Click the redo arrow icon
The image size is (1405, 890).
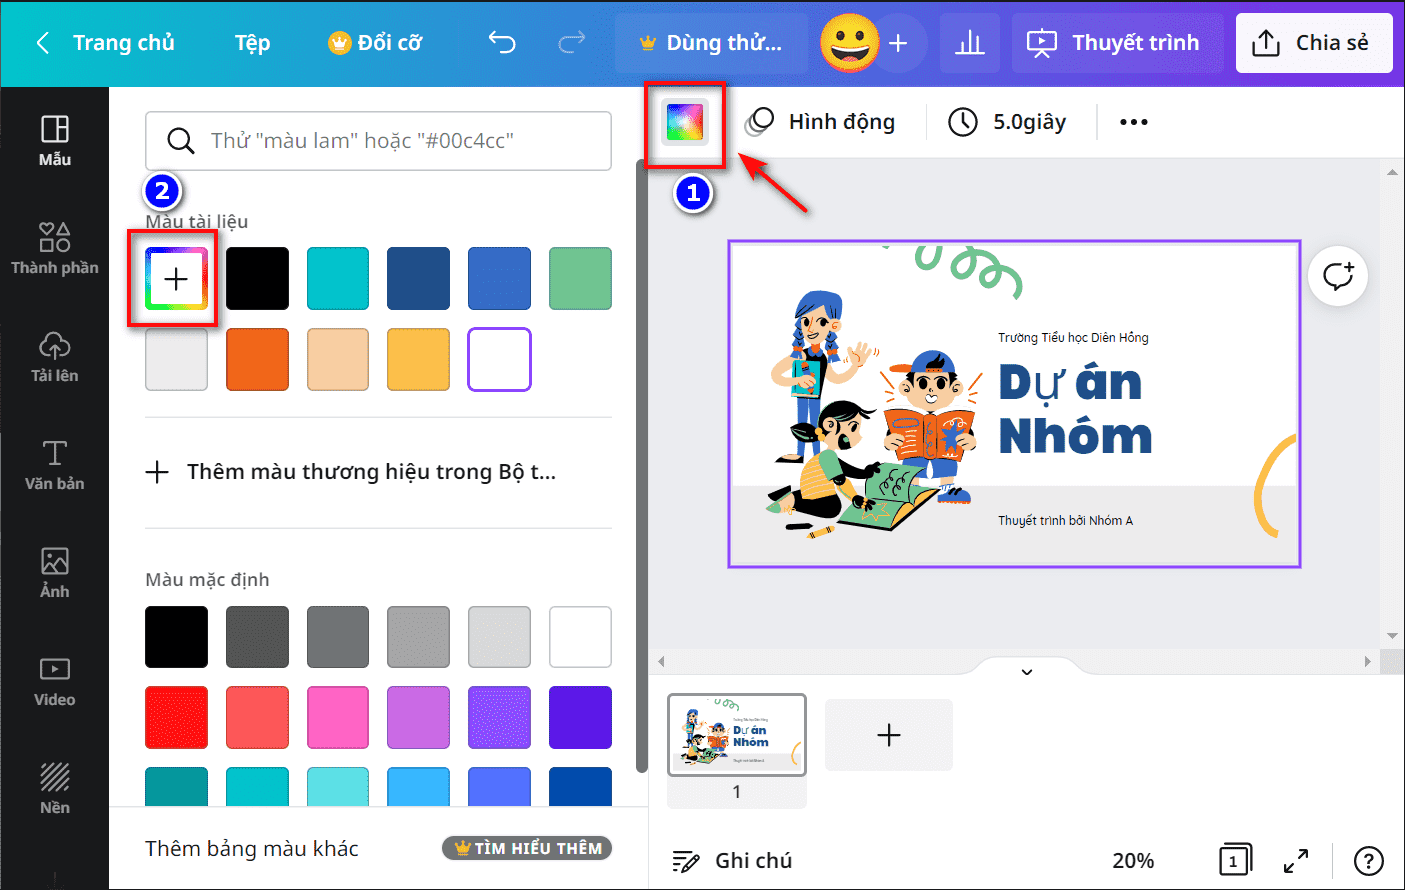pos(572,42)
